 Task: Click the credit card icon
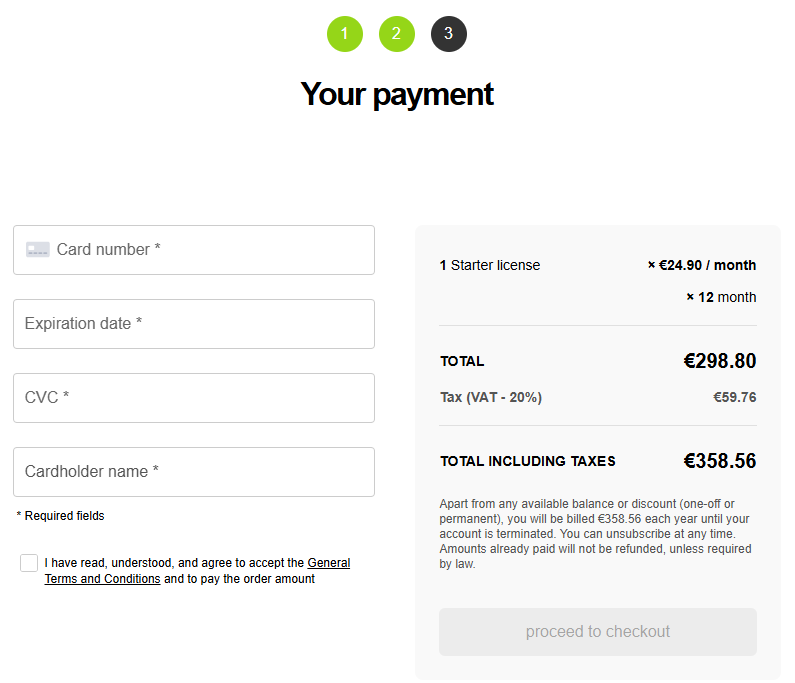(x=38, y=250)
